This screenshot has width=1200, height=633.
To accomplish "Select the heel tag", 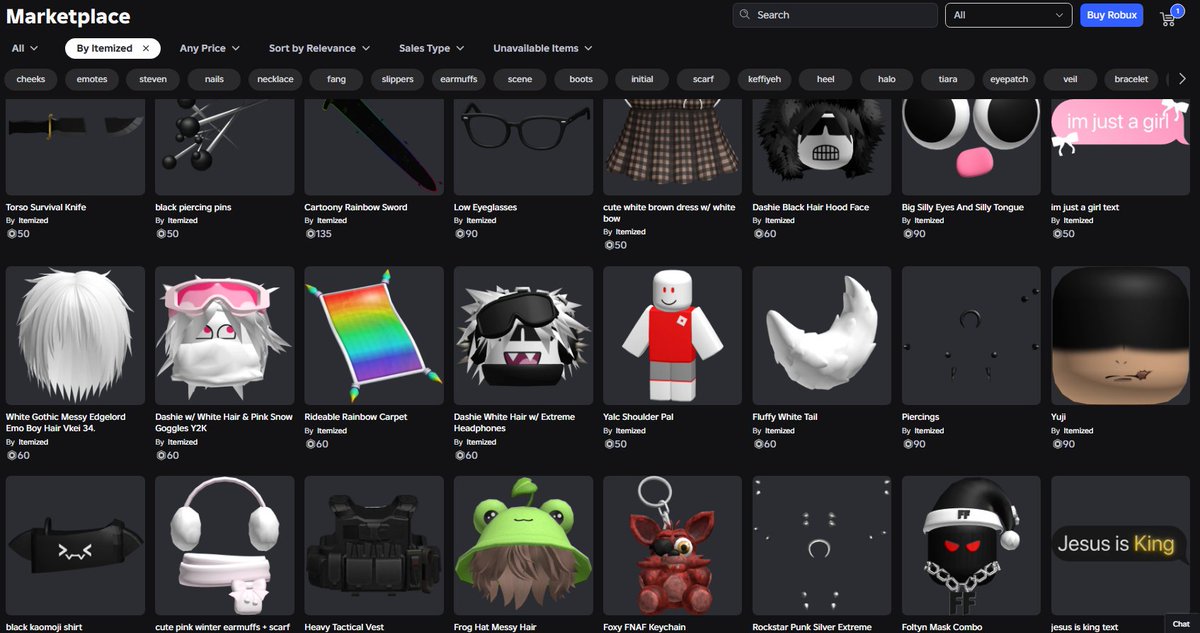I will tap(825, 79).
